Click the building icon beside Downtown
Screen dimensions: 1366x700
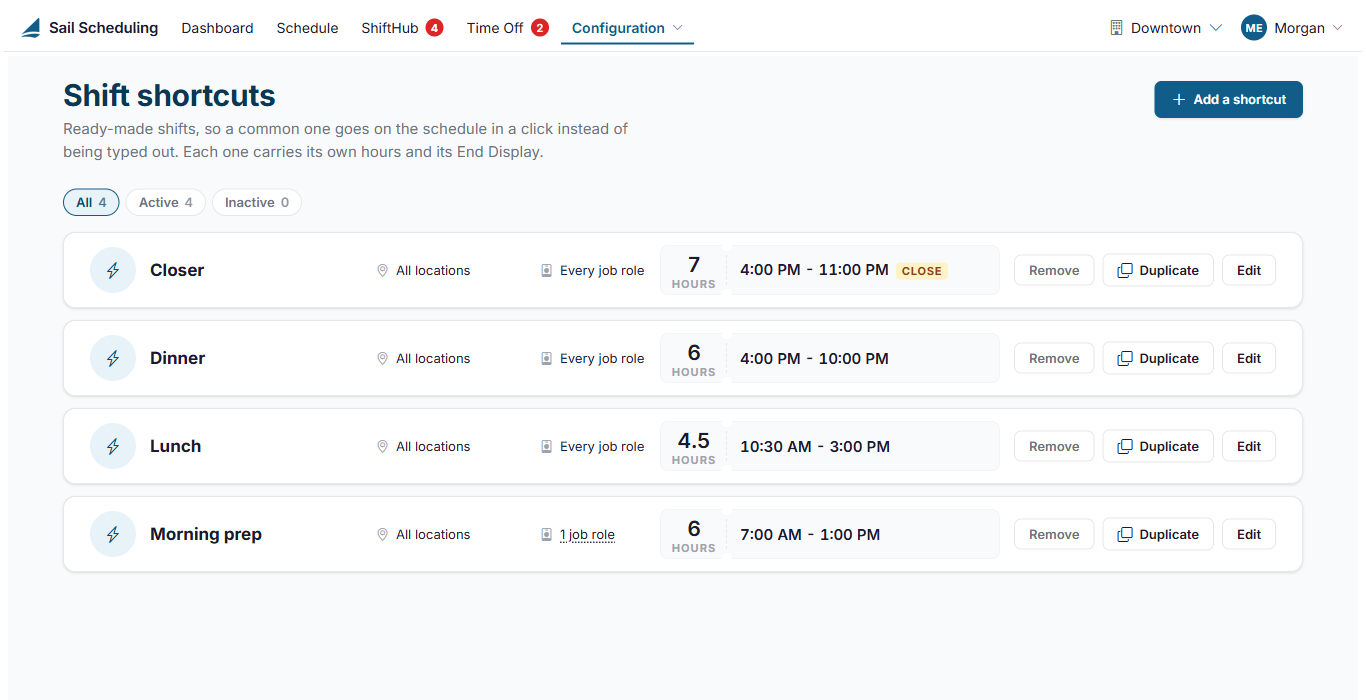(x=1117, y=28)
